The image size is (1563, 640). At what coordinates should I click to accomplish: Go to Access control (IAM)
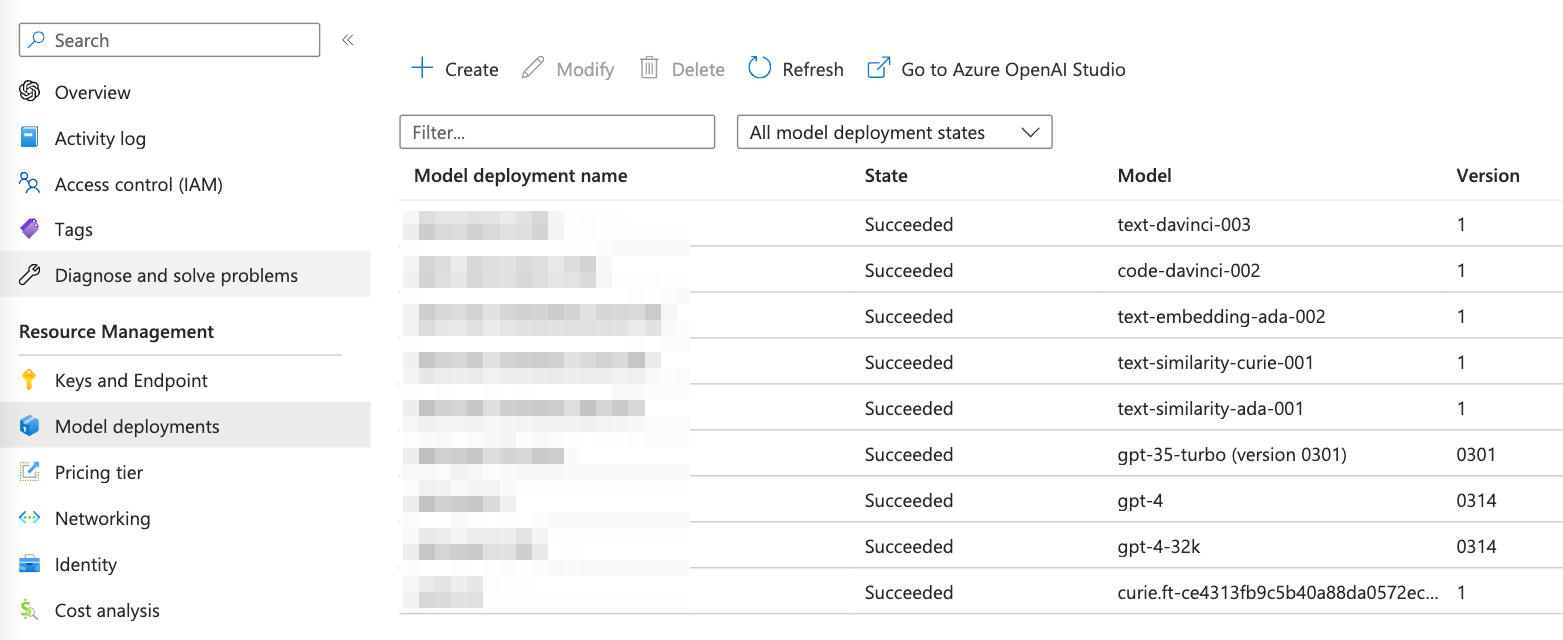point(139,184)
